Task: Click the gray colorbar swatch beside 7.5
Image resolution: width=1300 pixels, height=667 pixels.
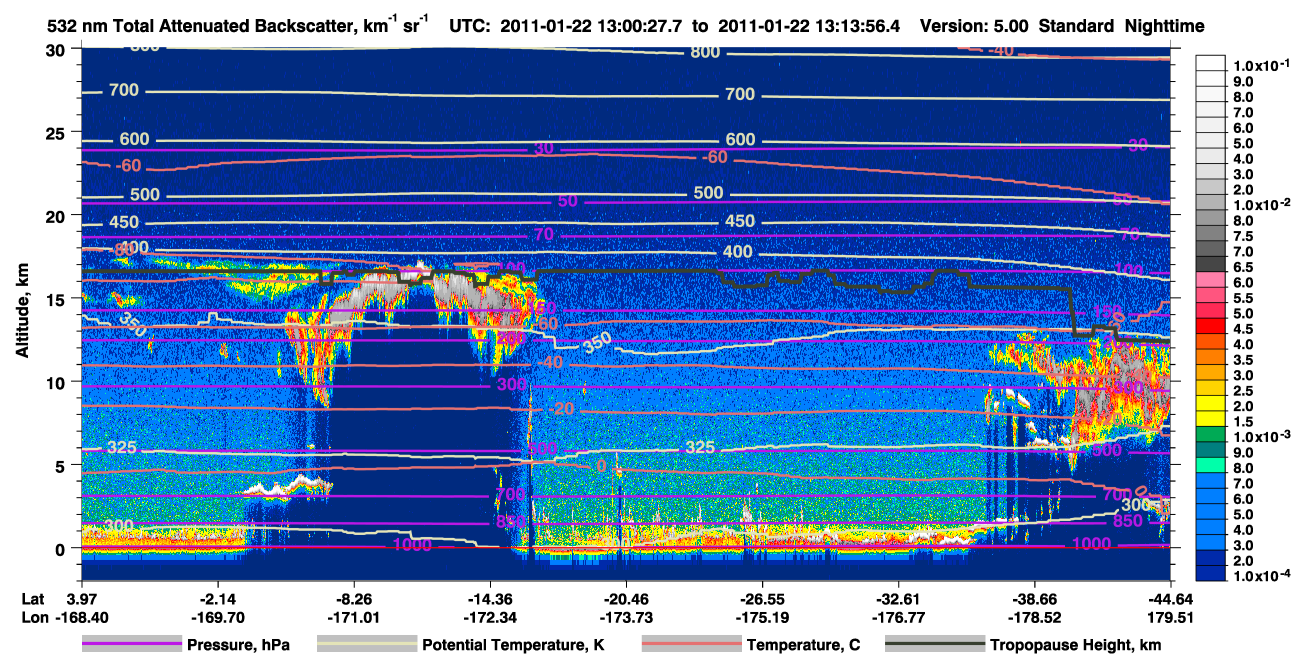Action: click(x=1211, y=233)
